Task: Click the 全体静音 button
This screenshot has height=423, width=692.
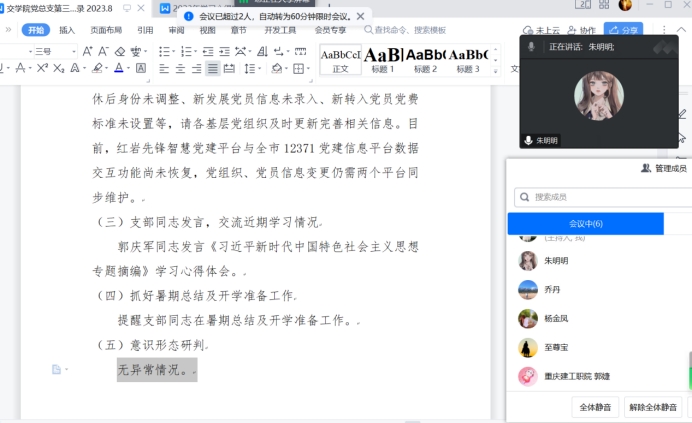Action: pos(594,407)
